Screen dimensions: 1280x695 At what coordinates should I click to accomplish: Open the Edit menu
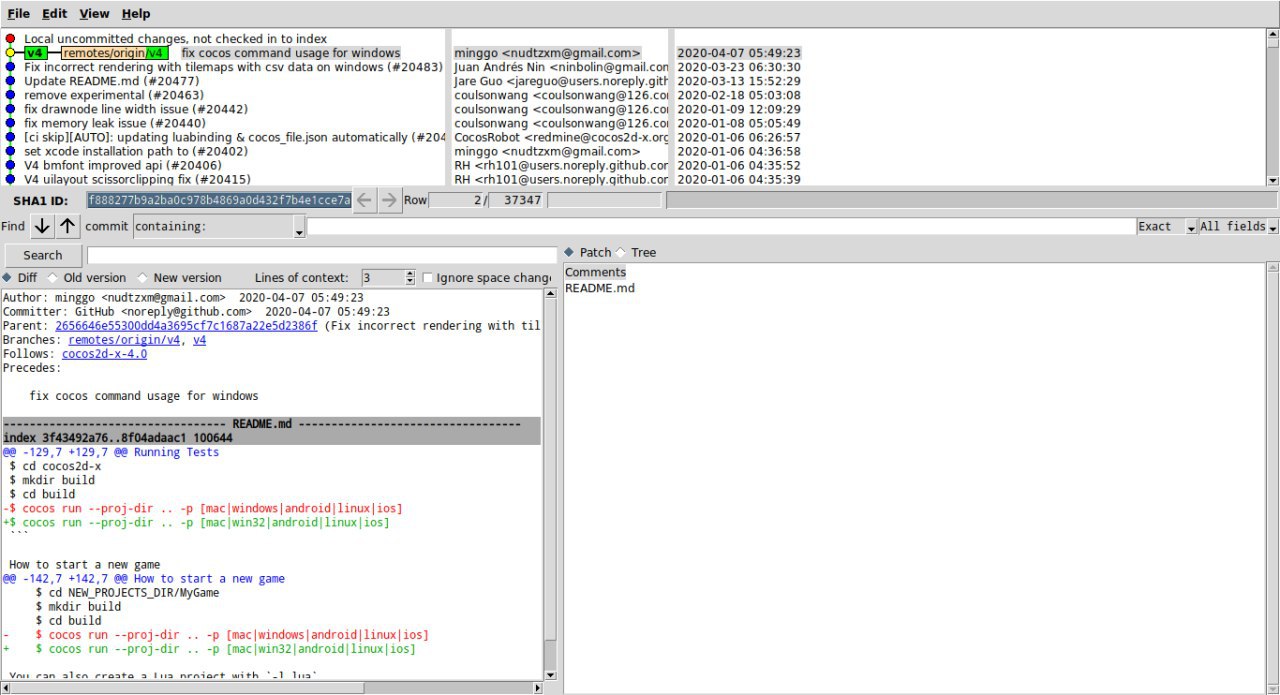pyautogui.click(x=54, y=14)
